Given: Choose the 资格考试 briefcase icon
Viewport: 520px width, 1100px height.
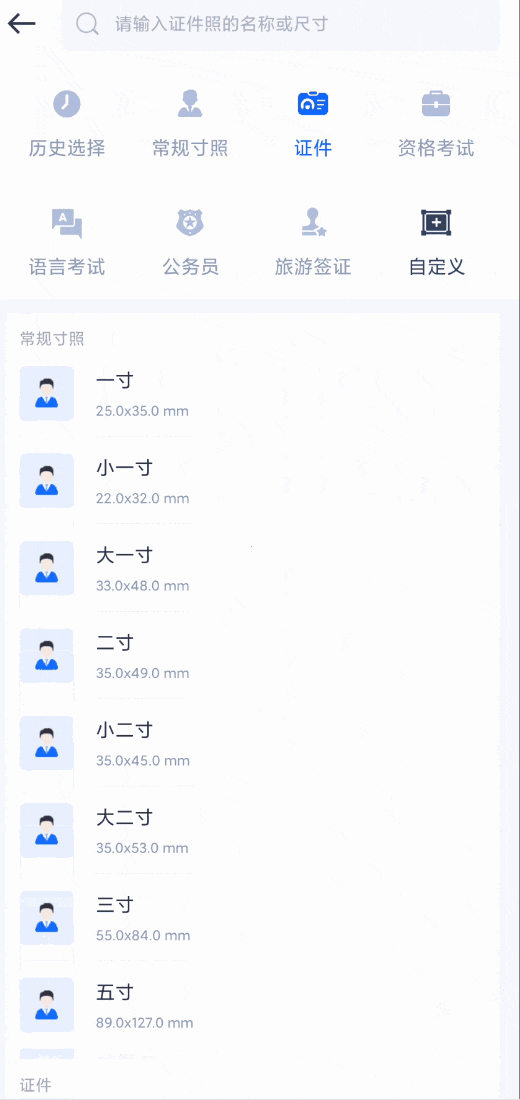Looking at the screenshot, I should [436, 104].
